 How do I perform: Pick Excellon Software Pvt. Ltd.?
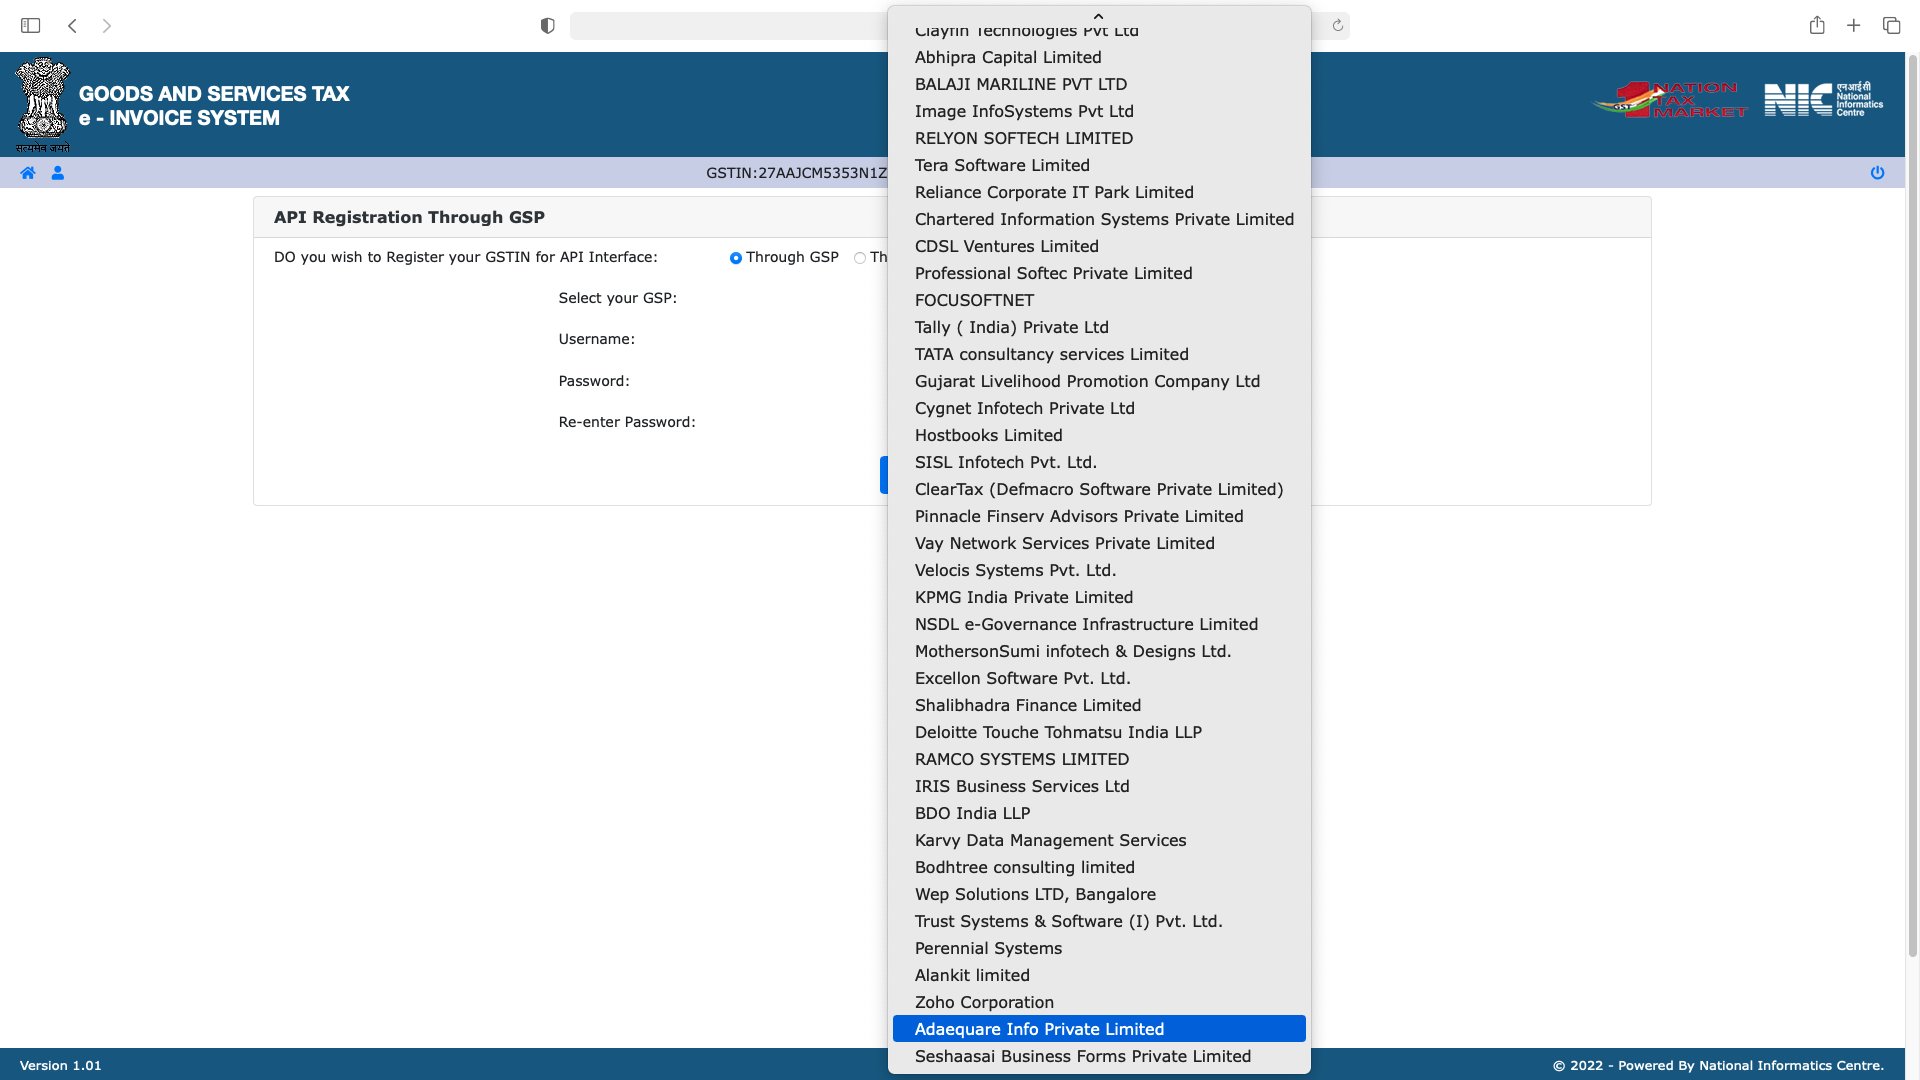click(x=1099, y=679)
